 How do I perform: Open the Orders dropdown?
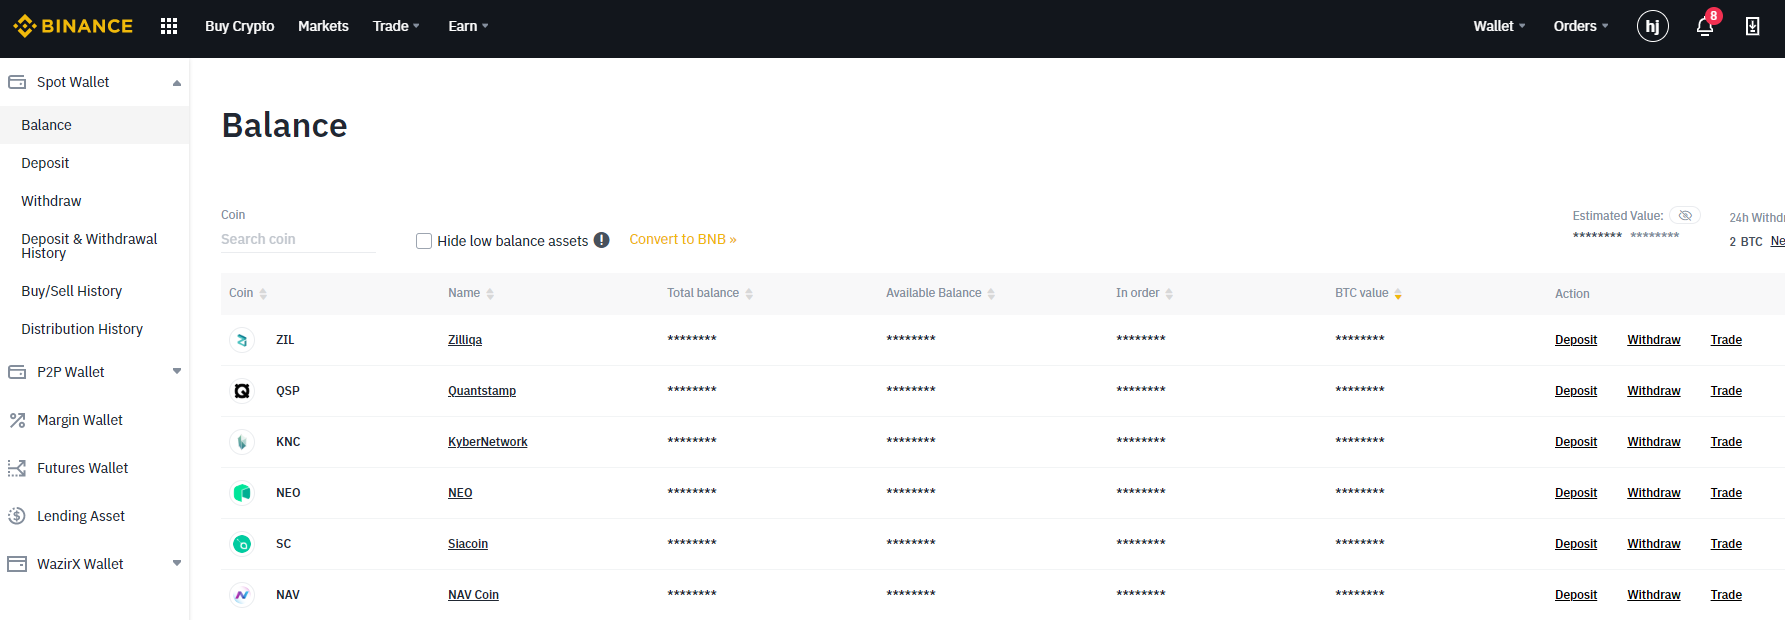pyautogui.click(x=1581, y=26)
